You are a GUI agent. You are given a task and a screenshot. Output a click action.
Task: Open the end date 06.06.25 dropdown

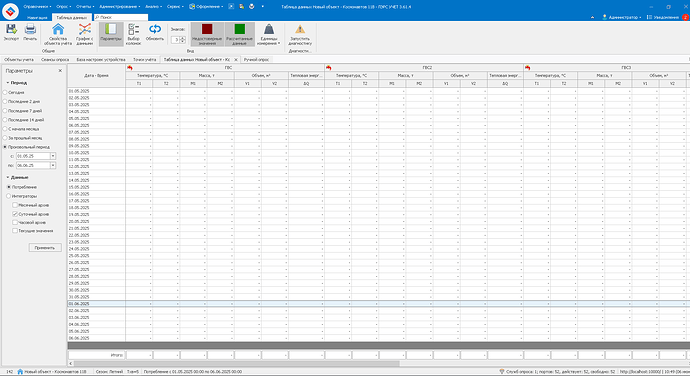tap(53, 165)
